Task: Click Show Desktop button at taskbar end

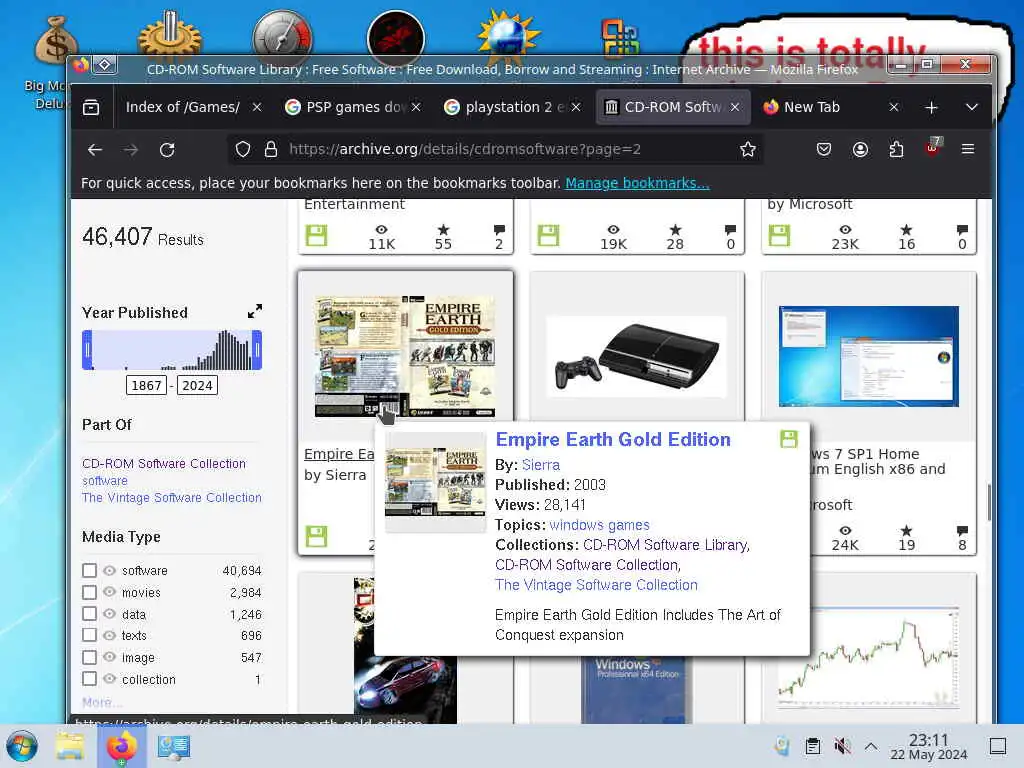Action: click(x=998, y=746)
